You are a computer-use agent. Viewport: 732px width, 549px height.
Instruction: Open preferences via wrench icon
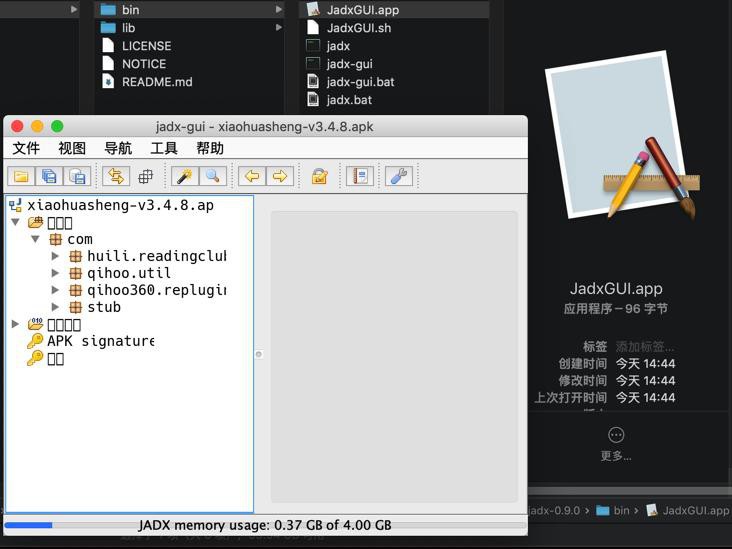pos(399,176)
